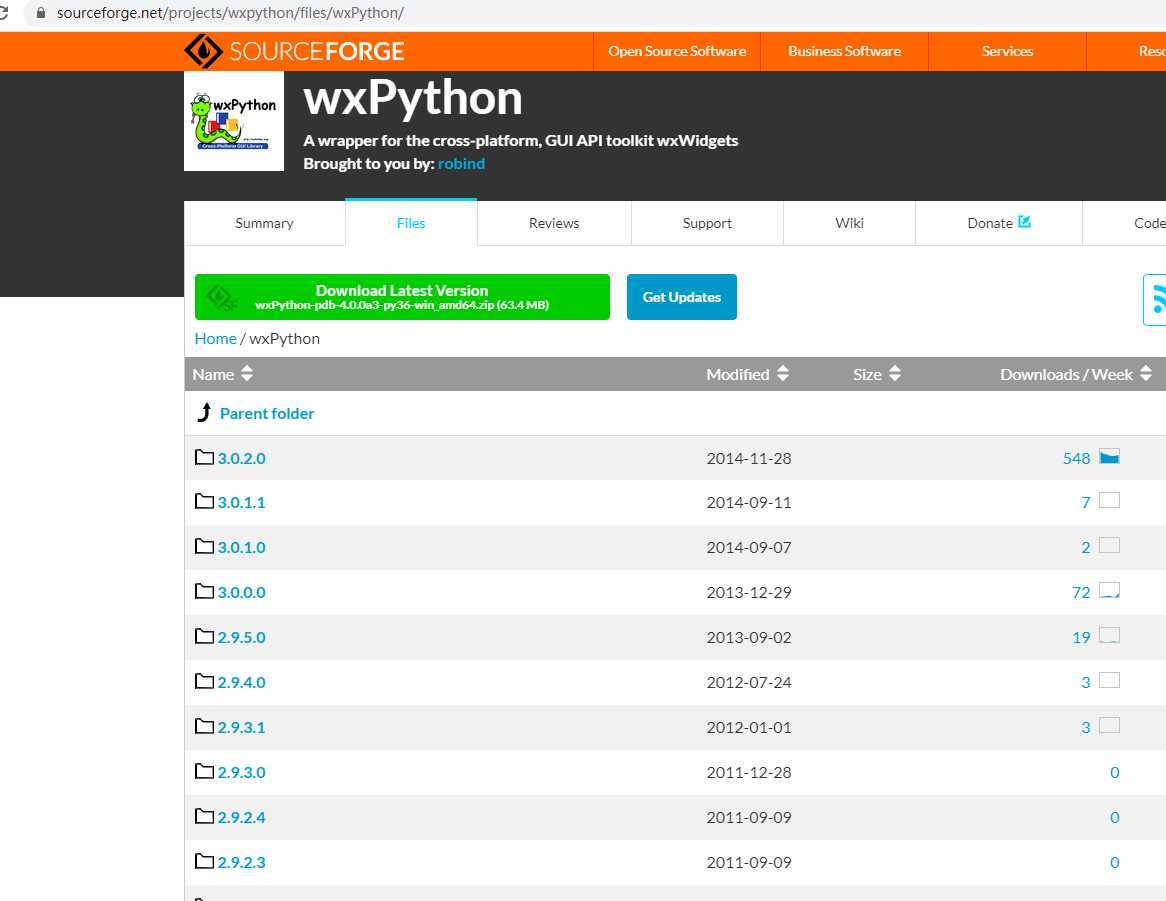Open folder icon for 3.0.1.1

click(204, 502)
